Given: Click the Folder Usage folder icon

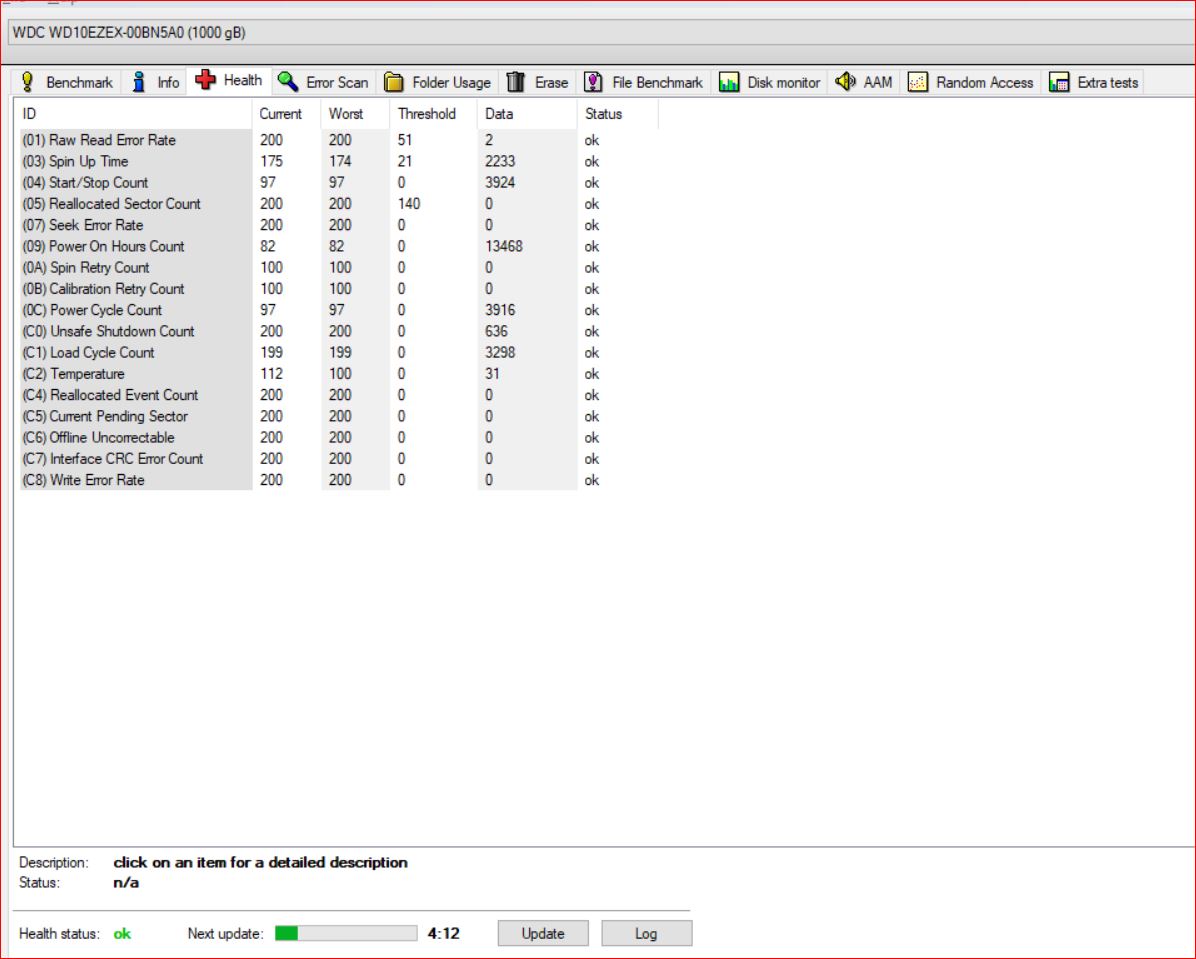Looking at the screenshot, I should 395,82.
